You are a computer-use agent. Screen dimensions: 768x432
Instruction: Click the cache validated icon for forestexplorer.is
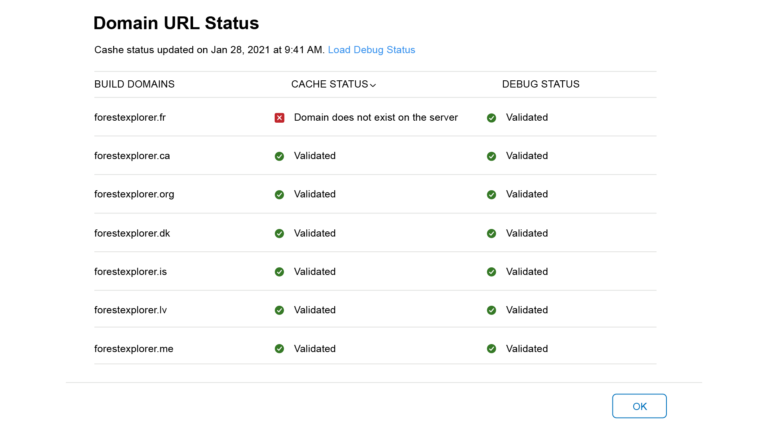(x=279, y=272)
